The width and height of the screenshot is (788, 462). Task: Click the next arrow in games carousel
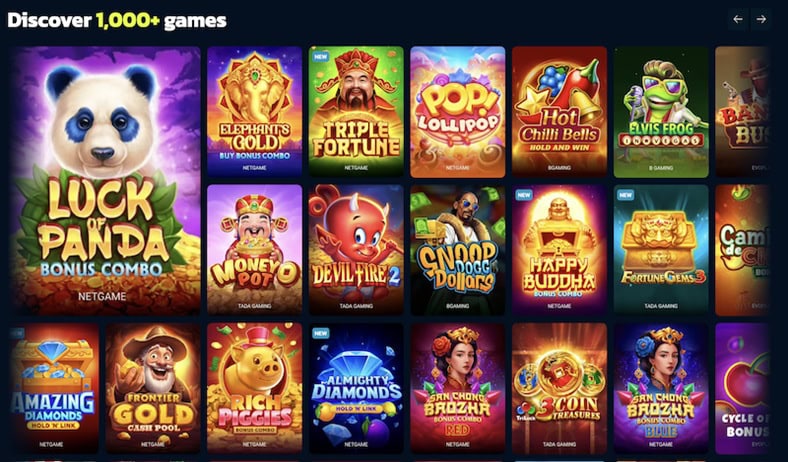click(x=761, y=20)
